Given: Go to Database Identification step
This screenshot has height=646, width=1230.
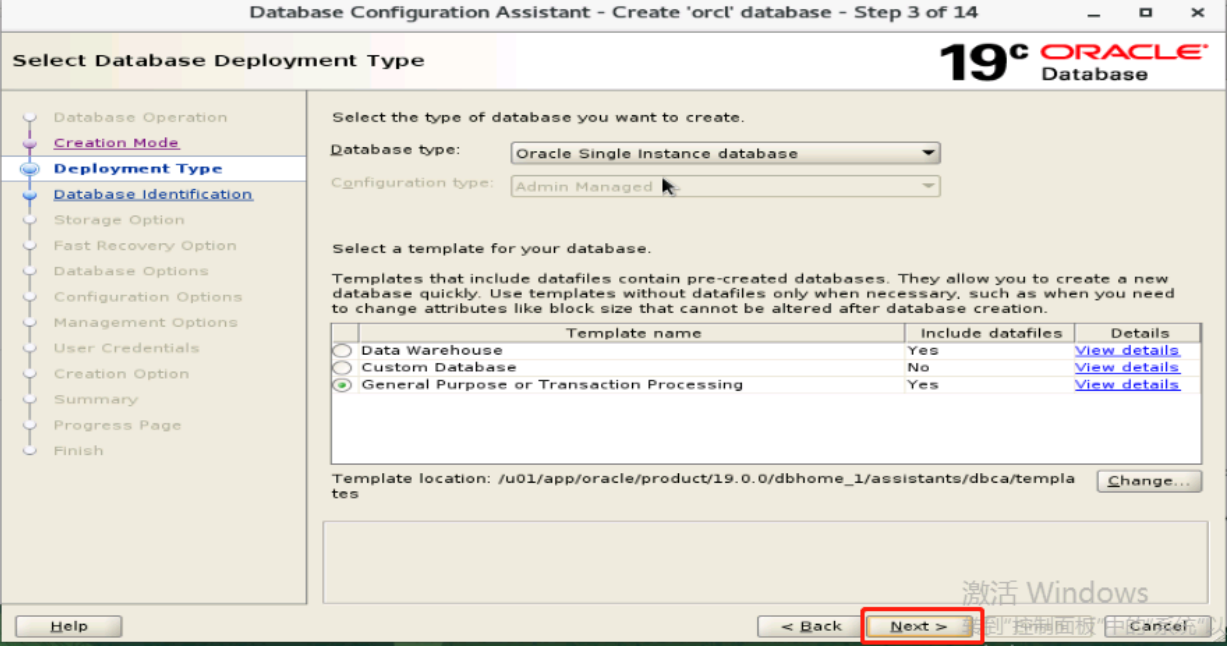Looking at the screenshot, I should 153,194.
